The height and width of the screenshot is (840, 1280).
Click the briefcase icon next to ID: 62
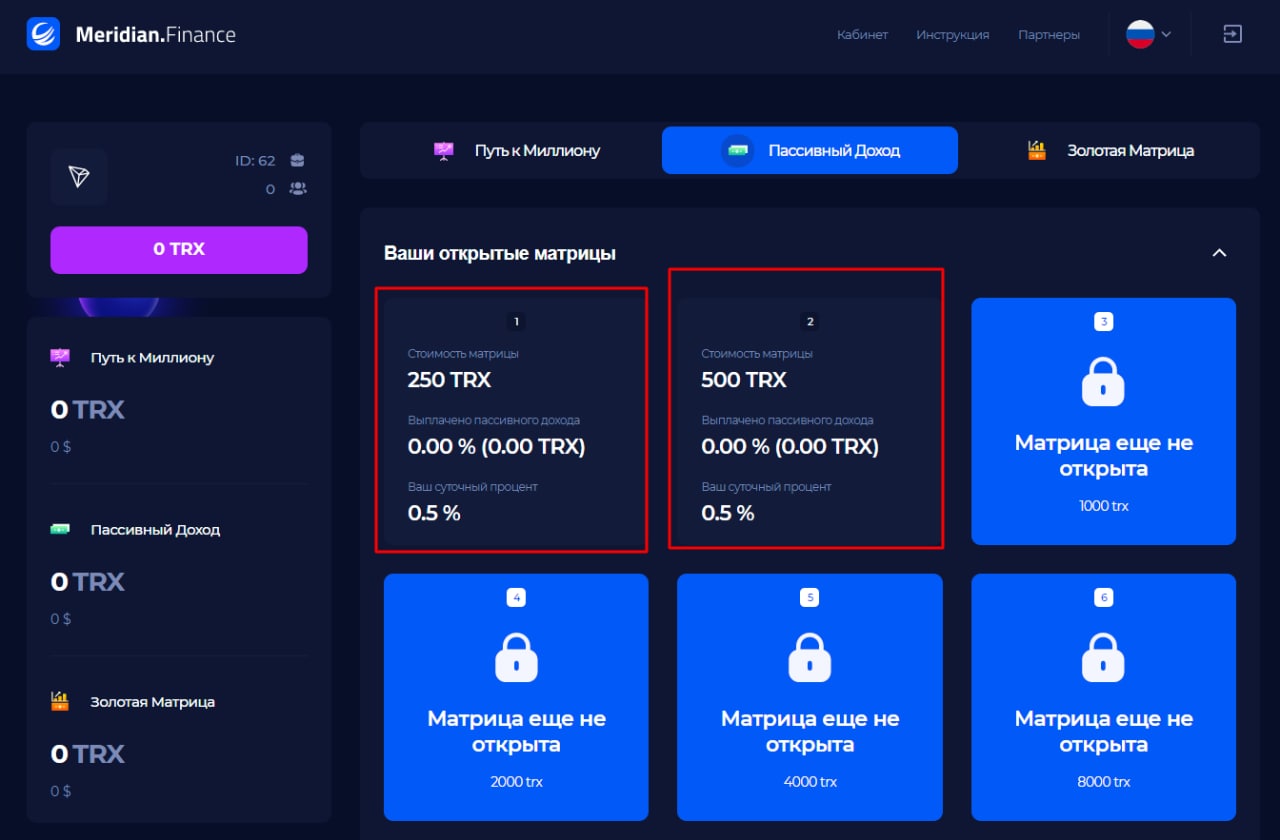click(297, 160)
